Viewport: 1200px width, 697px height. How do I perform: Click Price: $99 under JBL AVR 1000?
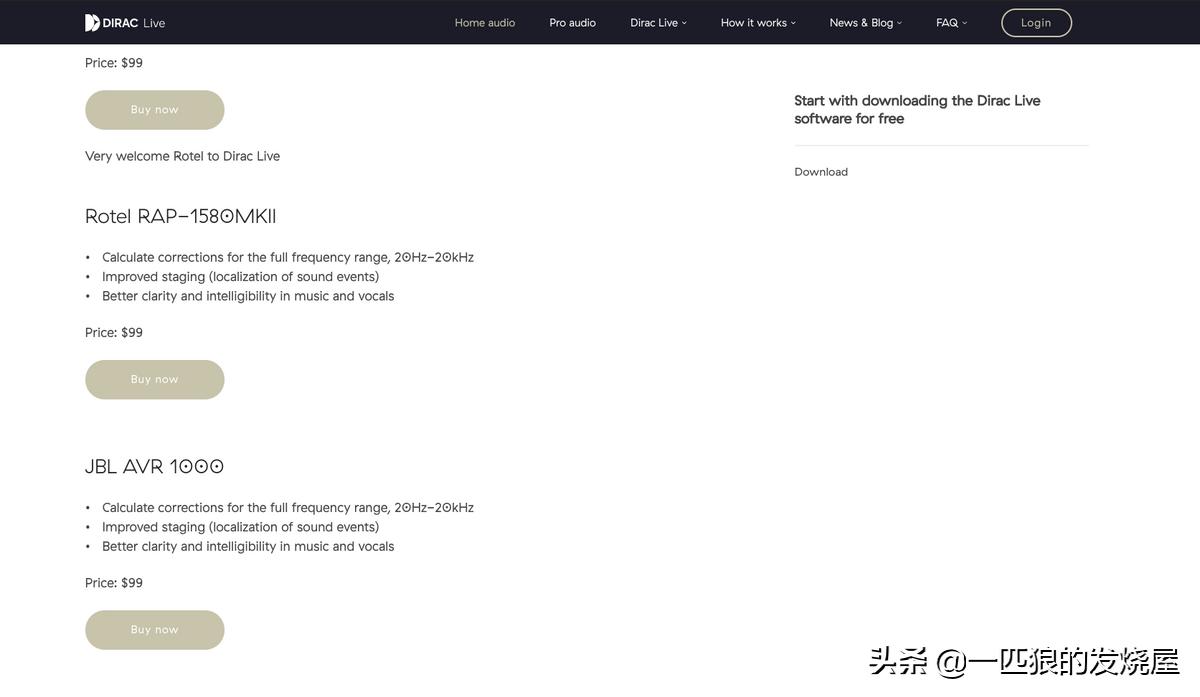tap(114, 583)
